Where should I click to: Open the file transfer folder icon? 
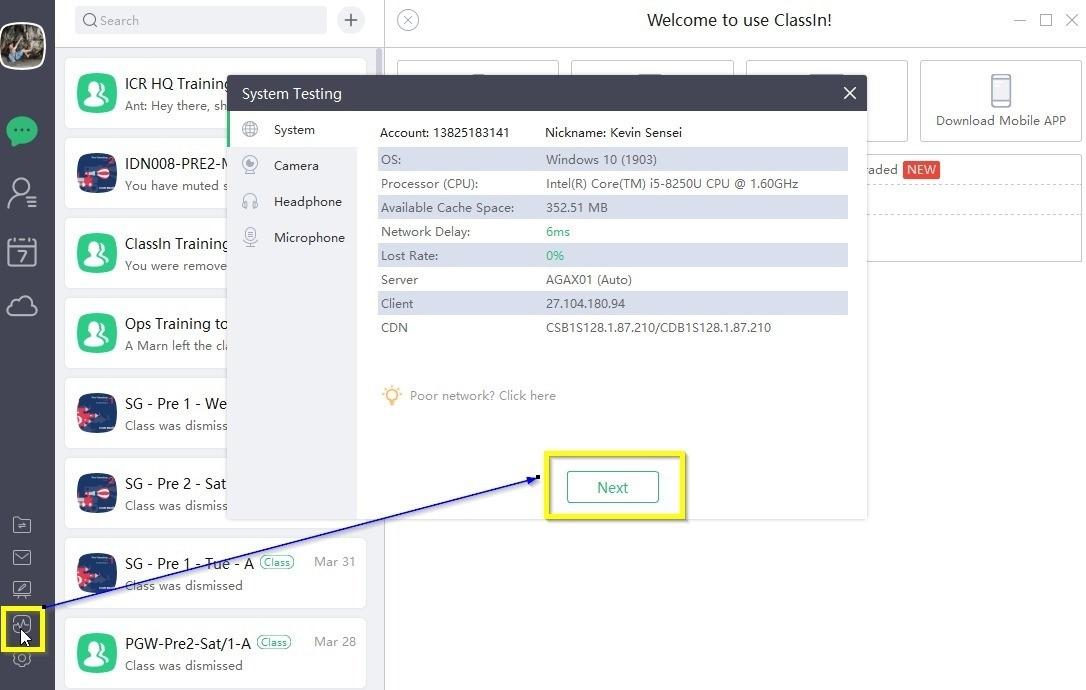point(22,525)
